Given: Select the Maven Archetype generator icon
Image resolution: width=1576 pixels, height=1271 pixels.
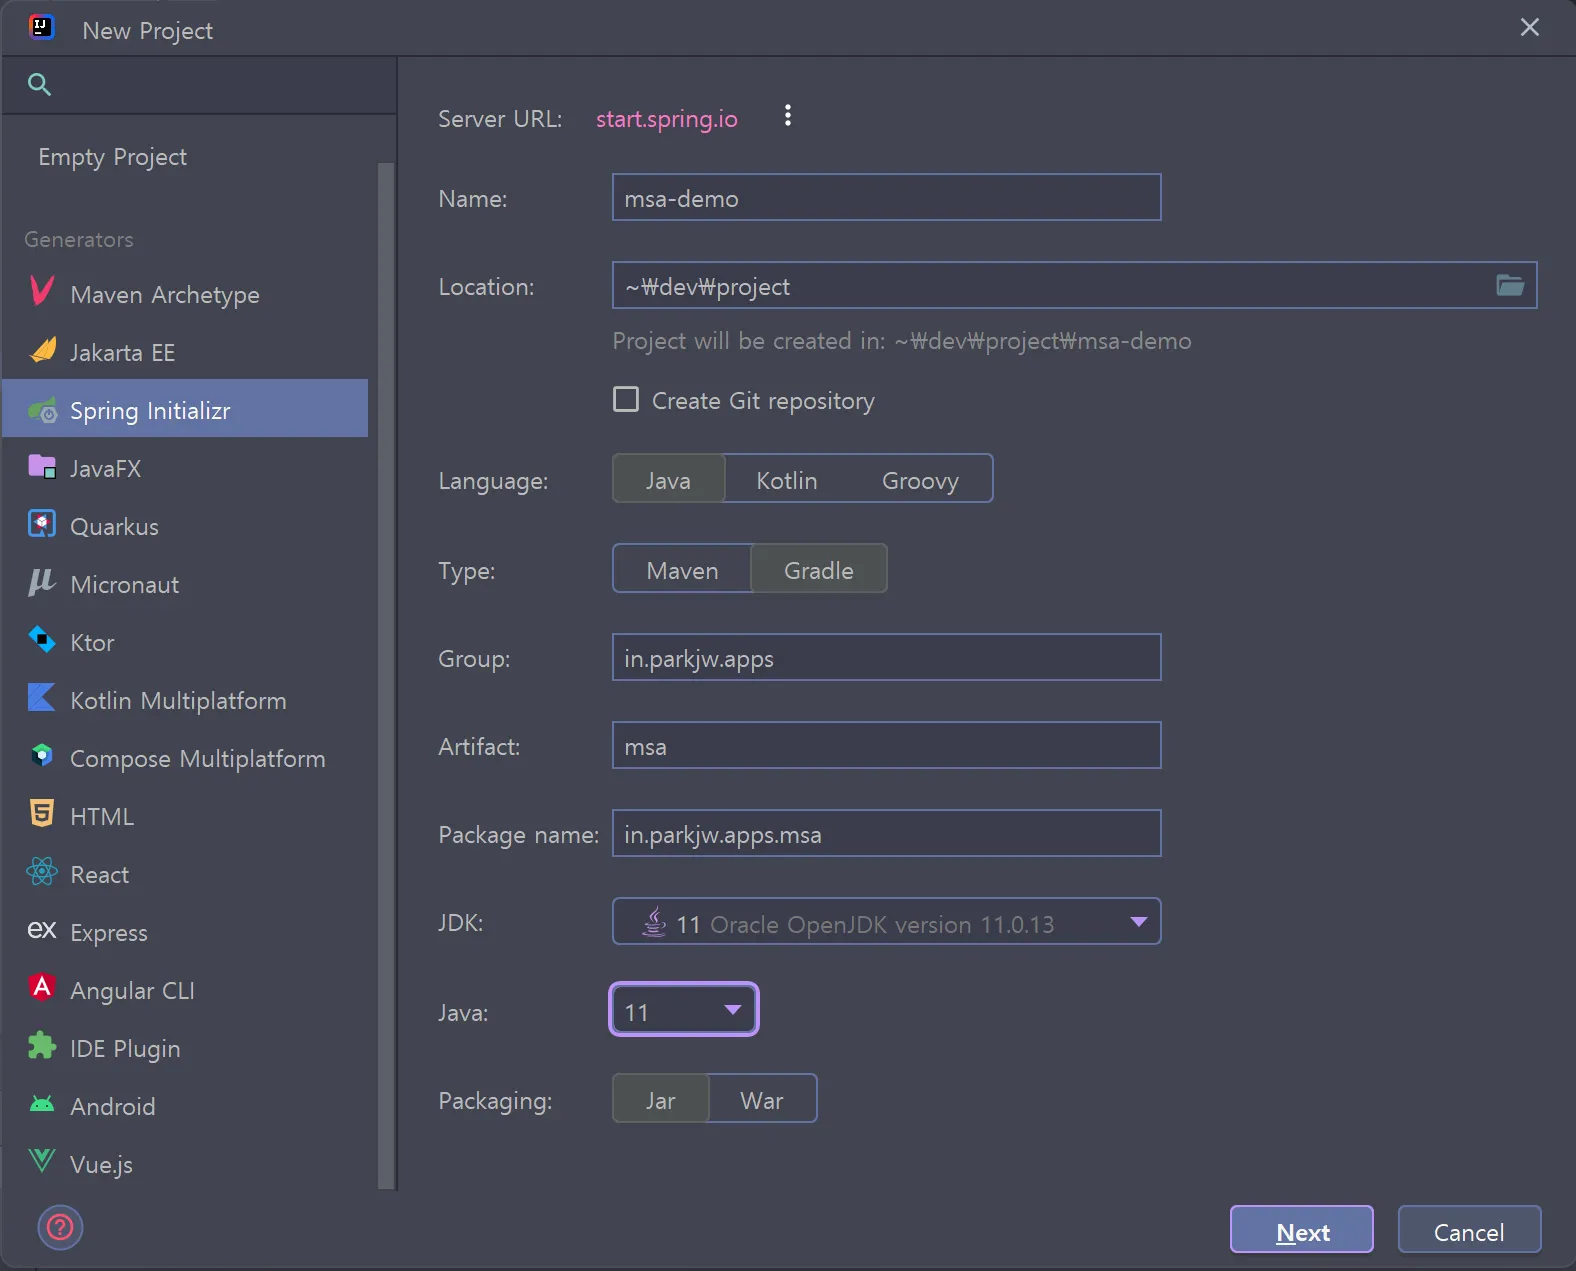Looking at the screenshot, I should pos(42,292).
